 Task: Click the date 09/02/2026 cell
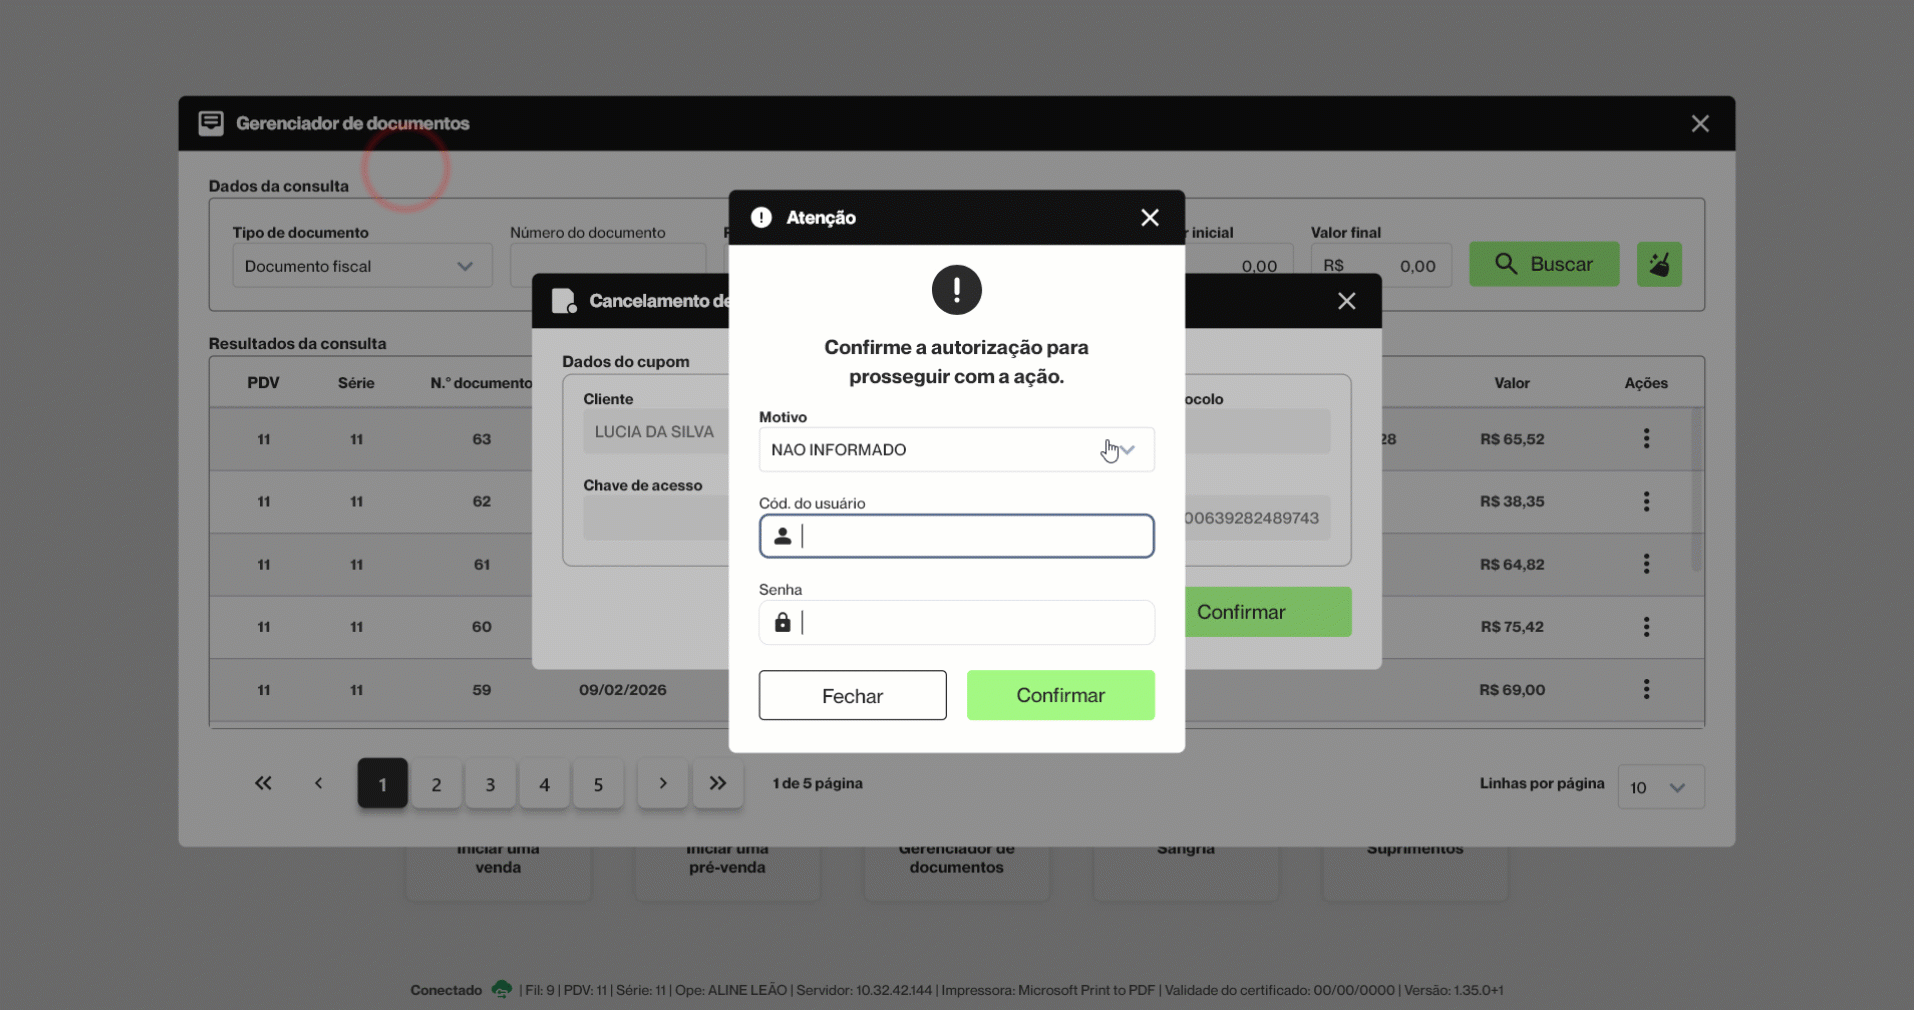pyautogui.click(x=623, y=690)
